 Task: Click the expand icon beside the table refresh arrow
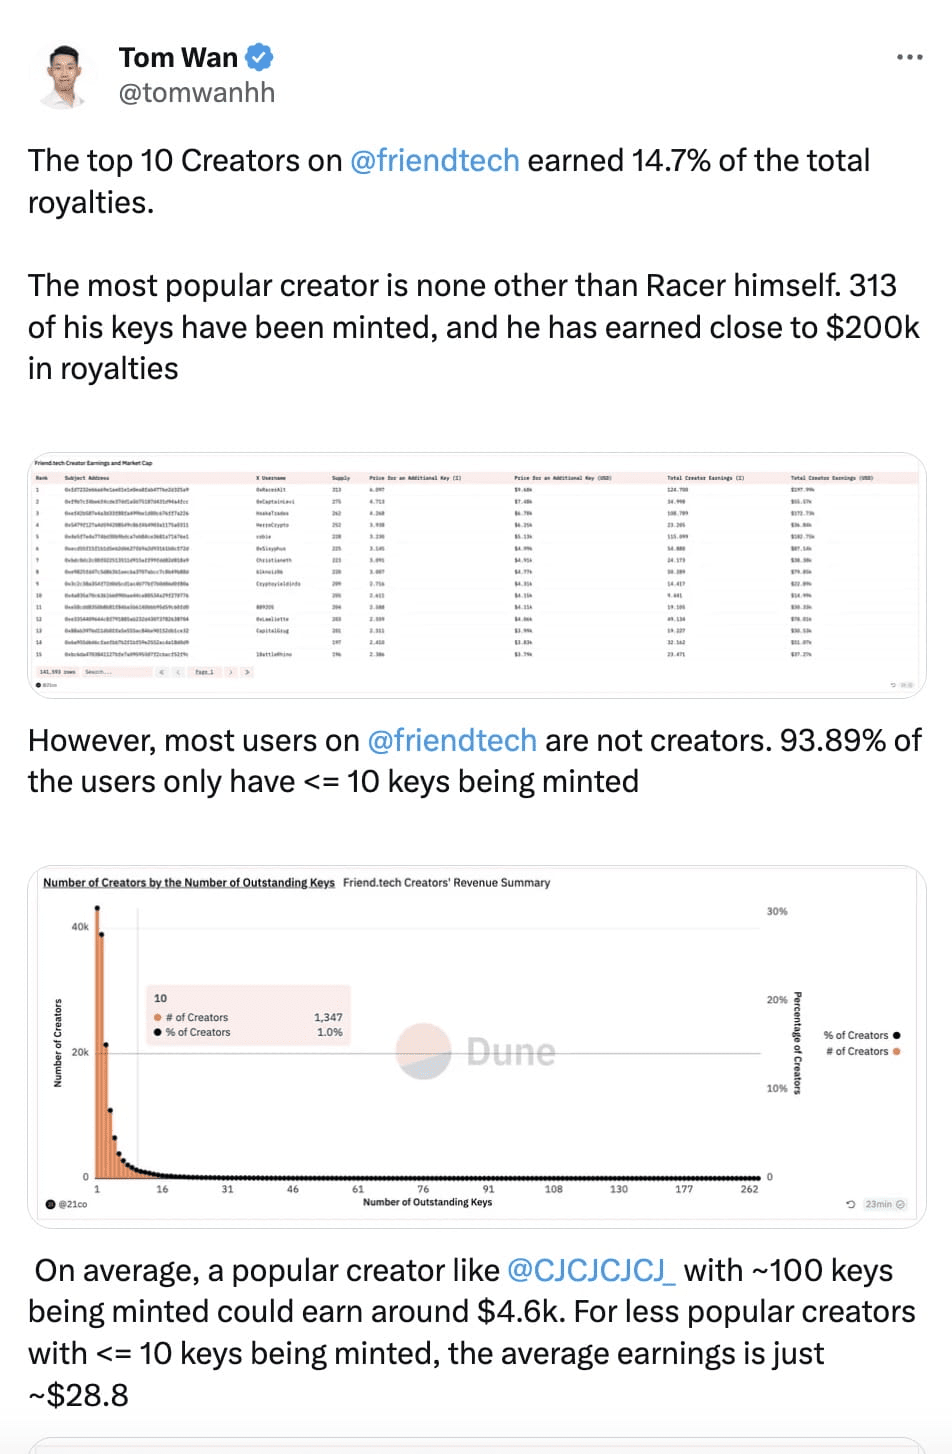pyautogui.click(x=907, y=684)
